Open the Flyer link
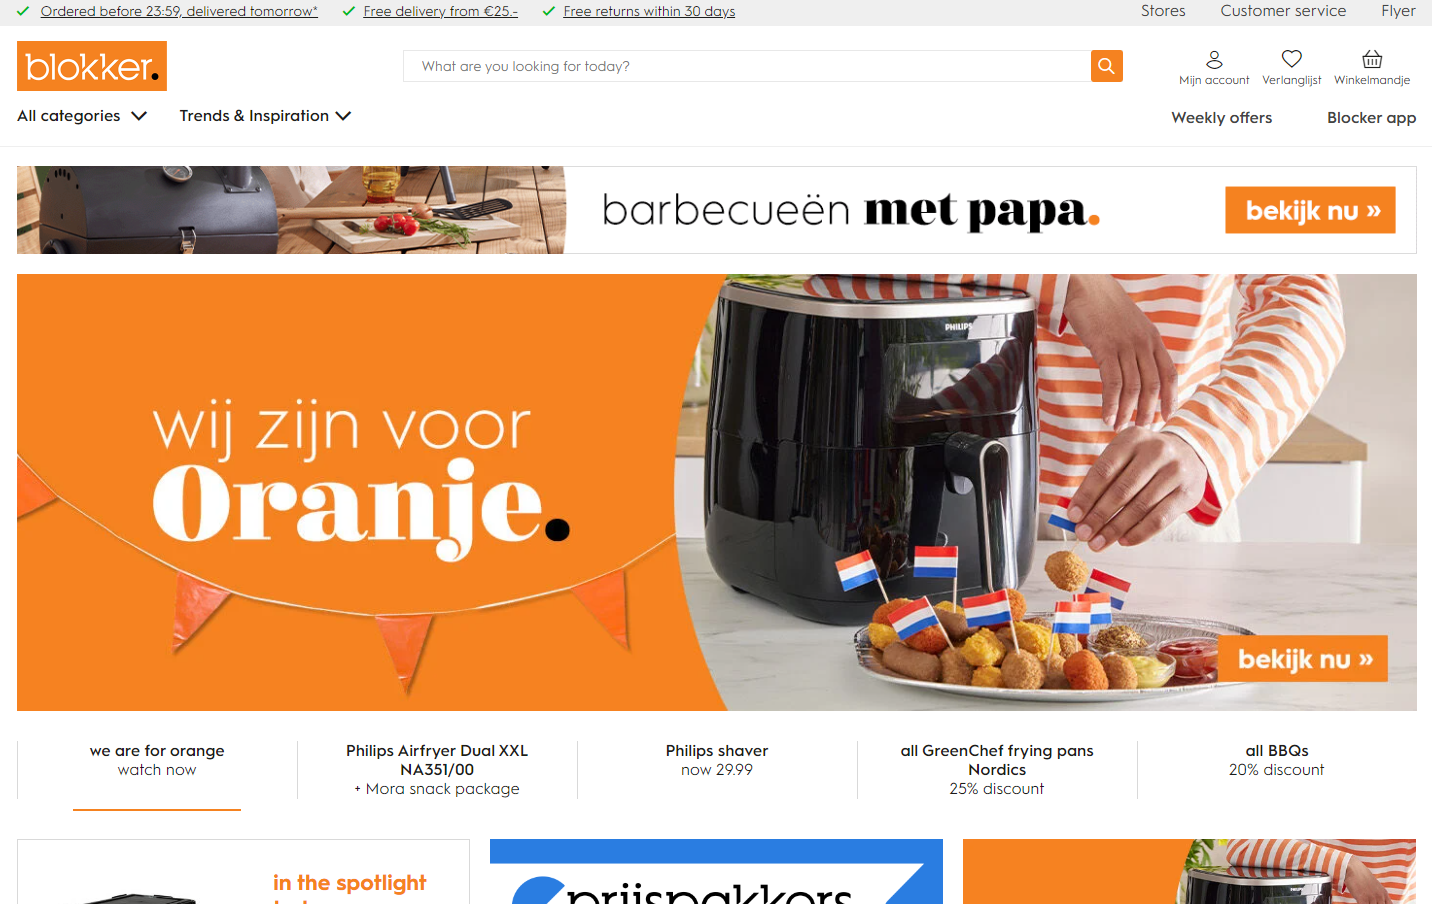 (x=1398, y=11)
